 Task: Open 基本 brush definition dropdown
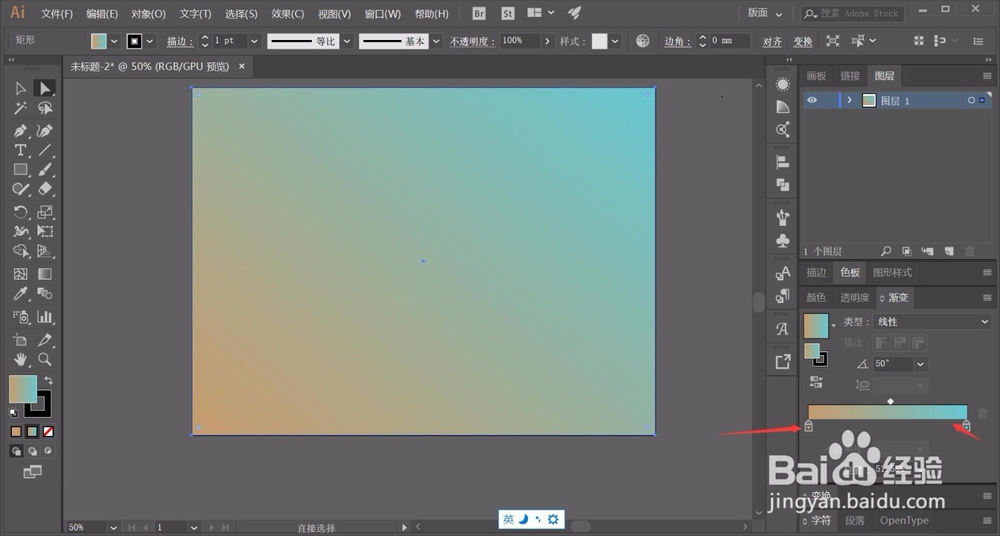[x=436, y=41]
